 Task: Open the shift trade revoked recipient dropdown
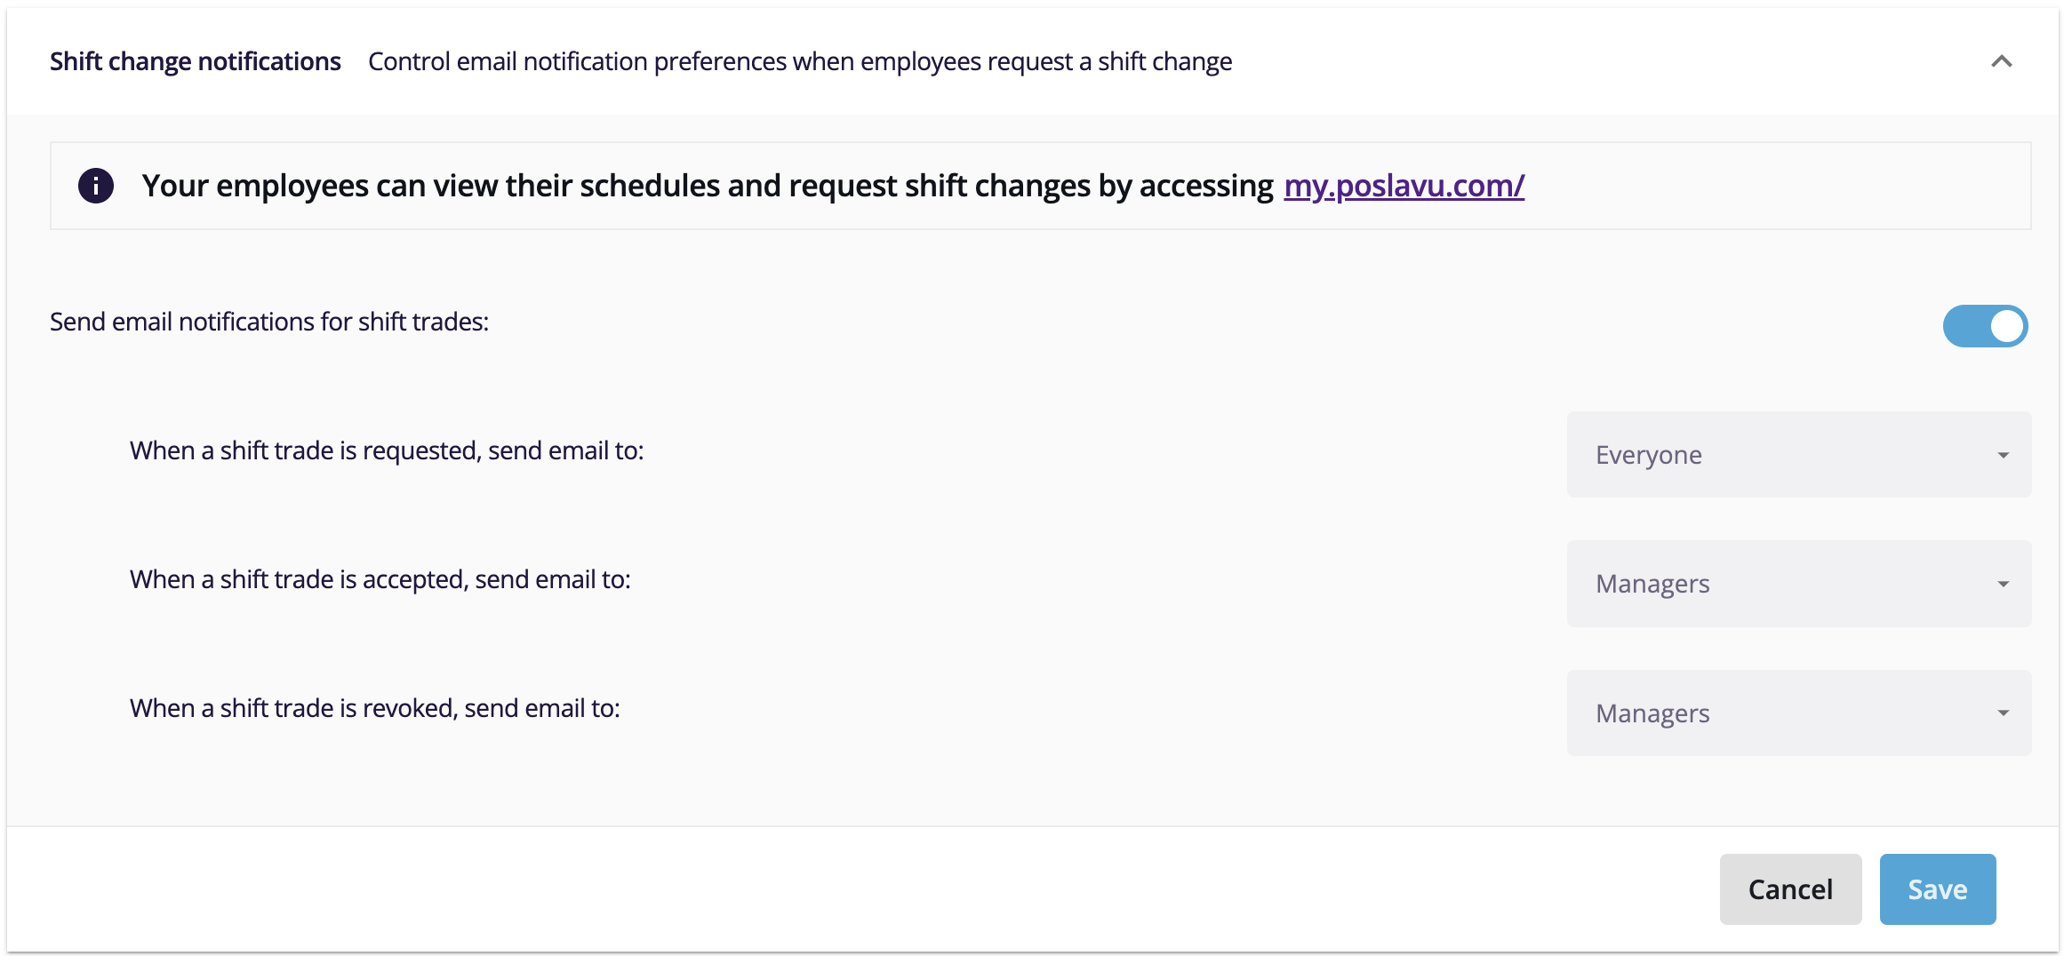[x=1797, y=713]
